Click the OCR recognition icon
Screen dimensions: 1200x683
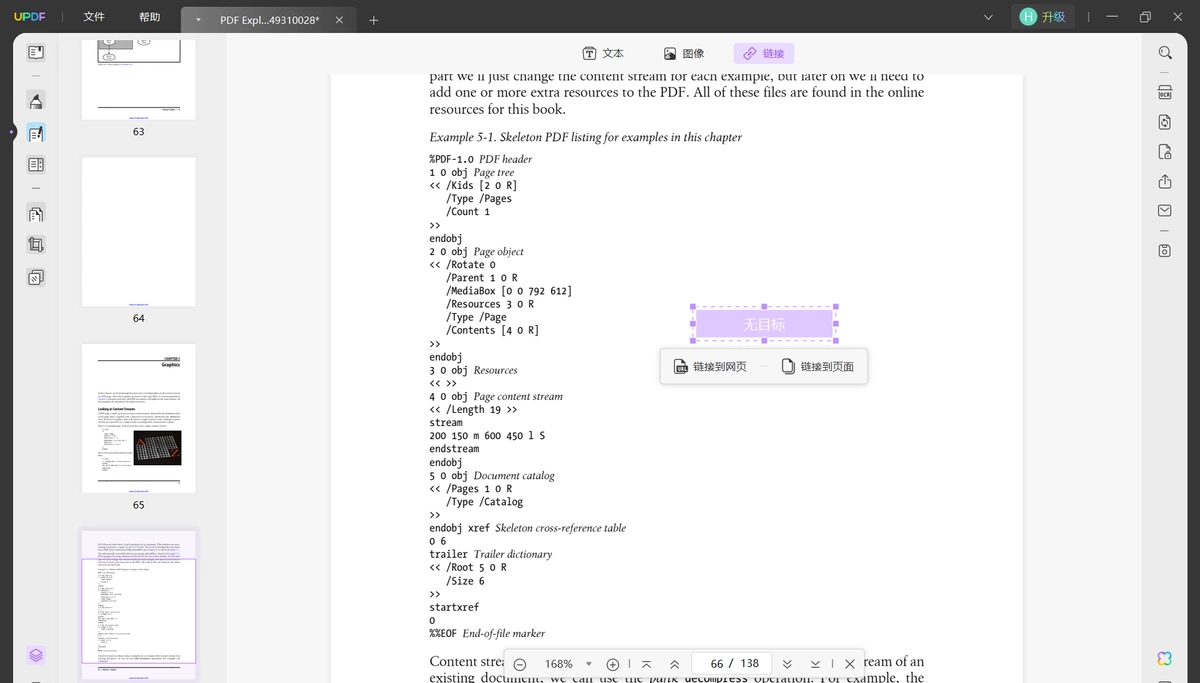pyautogui.click(x=1165, y=92)
